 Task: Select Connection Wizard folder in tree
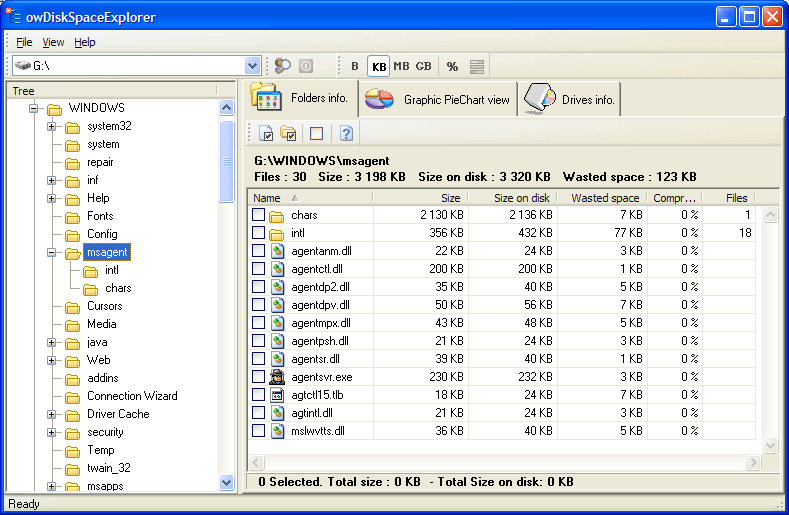pyautogui.click(x=132, y=396)
